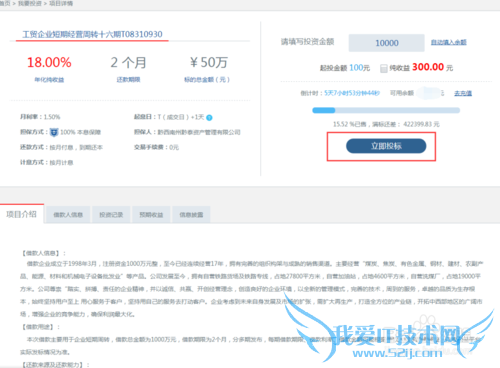The height and width of the screenshot is (368, 500).
Task: Click the calculator icon beside 纯收益
Action: 384,68
